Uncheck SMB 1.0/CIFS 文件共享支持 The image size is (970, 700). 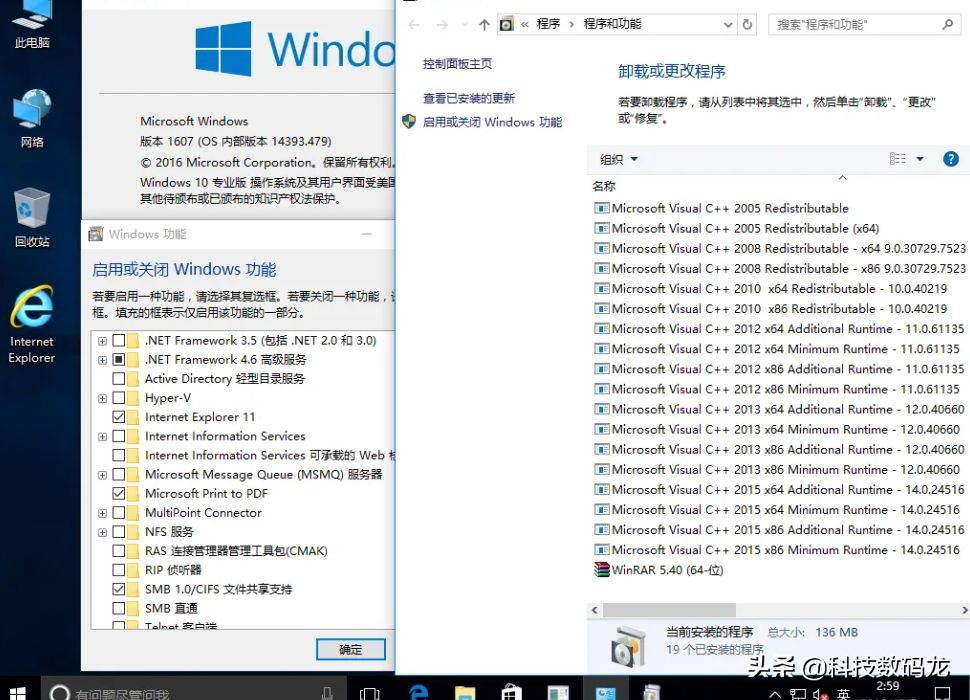click(x=119, y=589)
